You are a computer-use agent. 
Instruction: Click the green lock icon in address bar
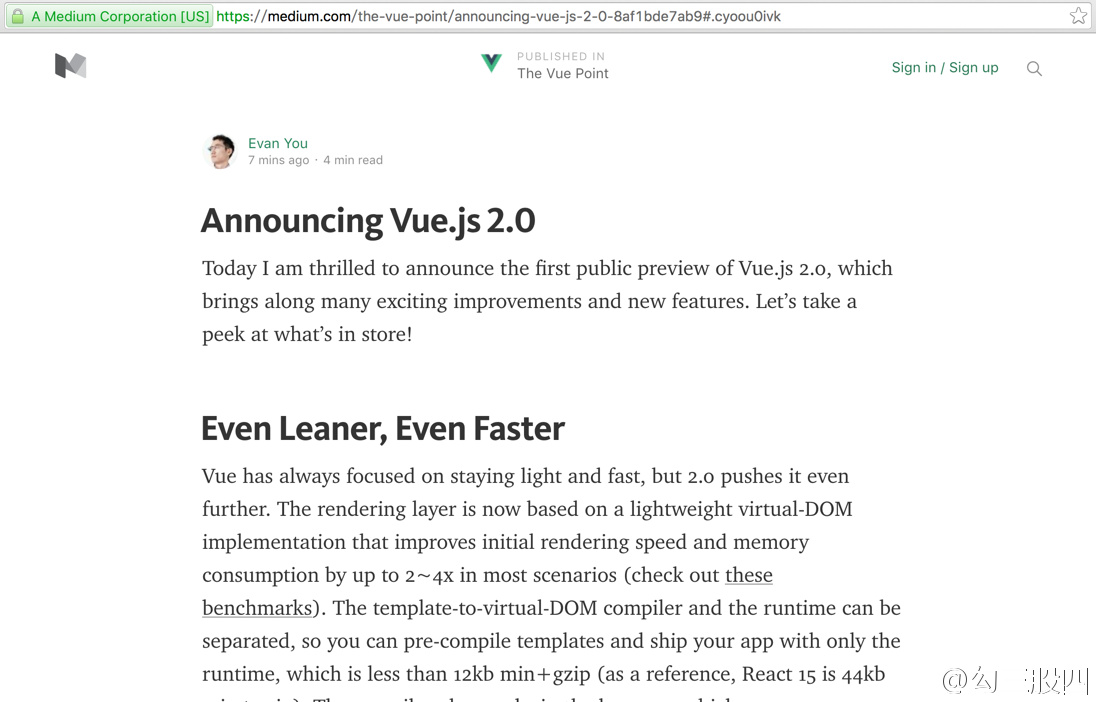(17, 16)
